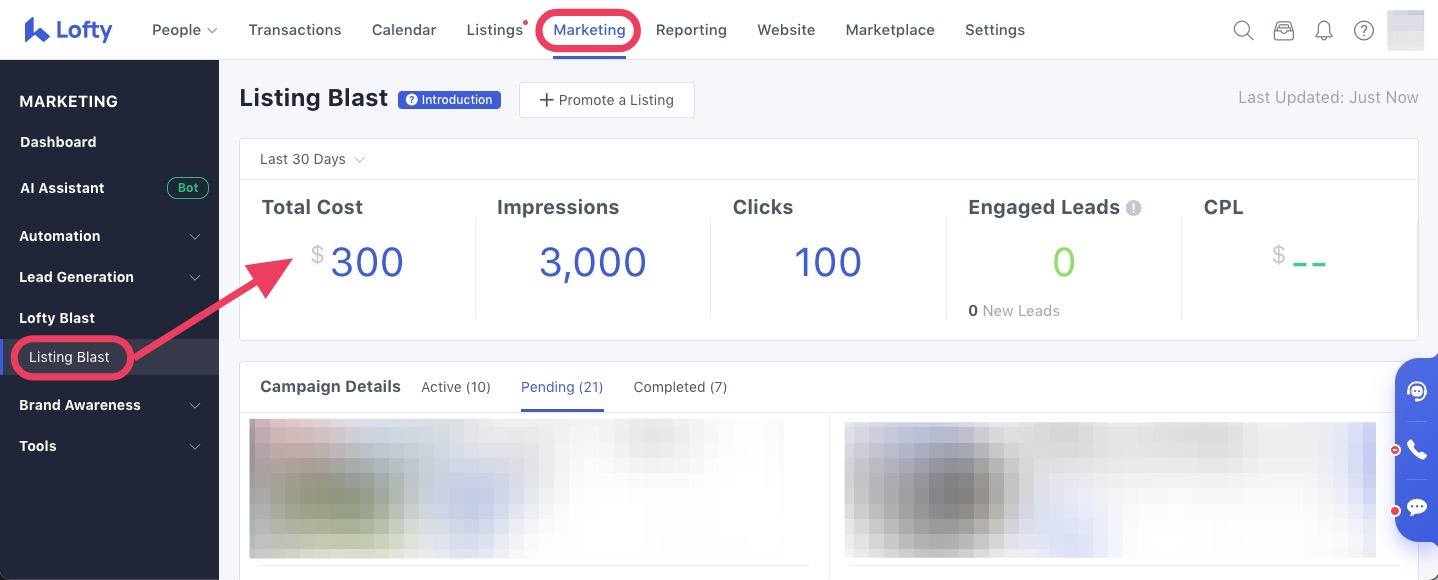The image size is (1438, 580).
Task: Open the first pending campaign thumbnail
Action: pos(516,488)
